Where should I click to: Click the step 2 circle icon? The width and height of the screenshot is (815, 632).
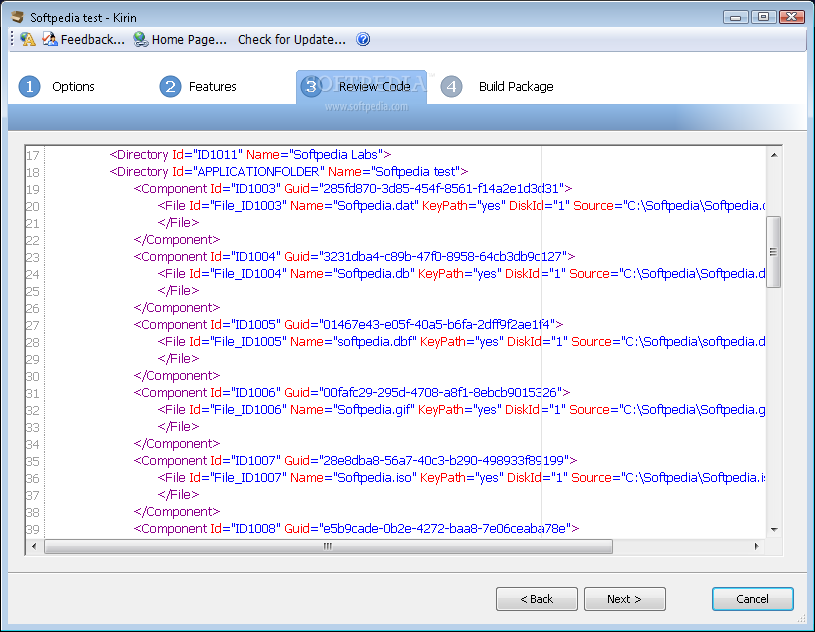[x=170, y=86]
